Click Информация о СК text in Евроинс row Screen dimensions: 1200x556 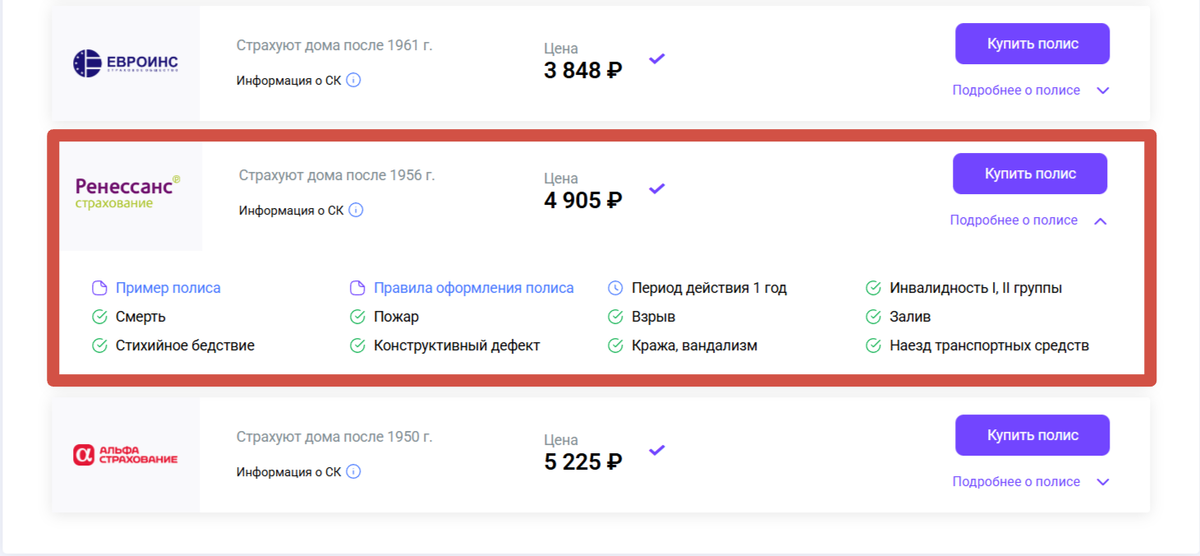point(289,80)
